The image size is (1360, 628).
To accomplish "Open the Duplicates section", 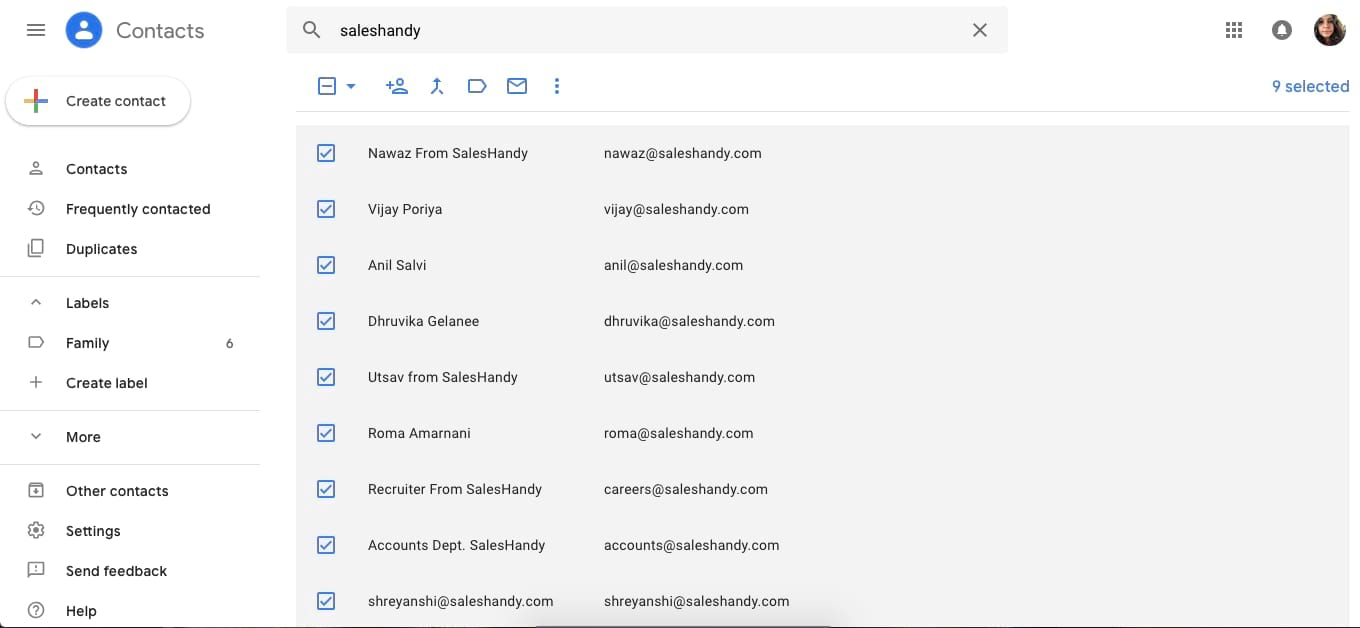I will pyautogui.click(x=101, y=249).
